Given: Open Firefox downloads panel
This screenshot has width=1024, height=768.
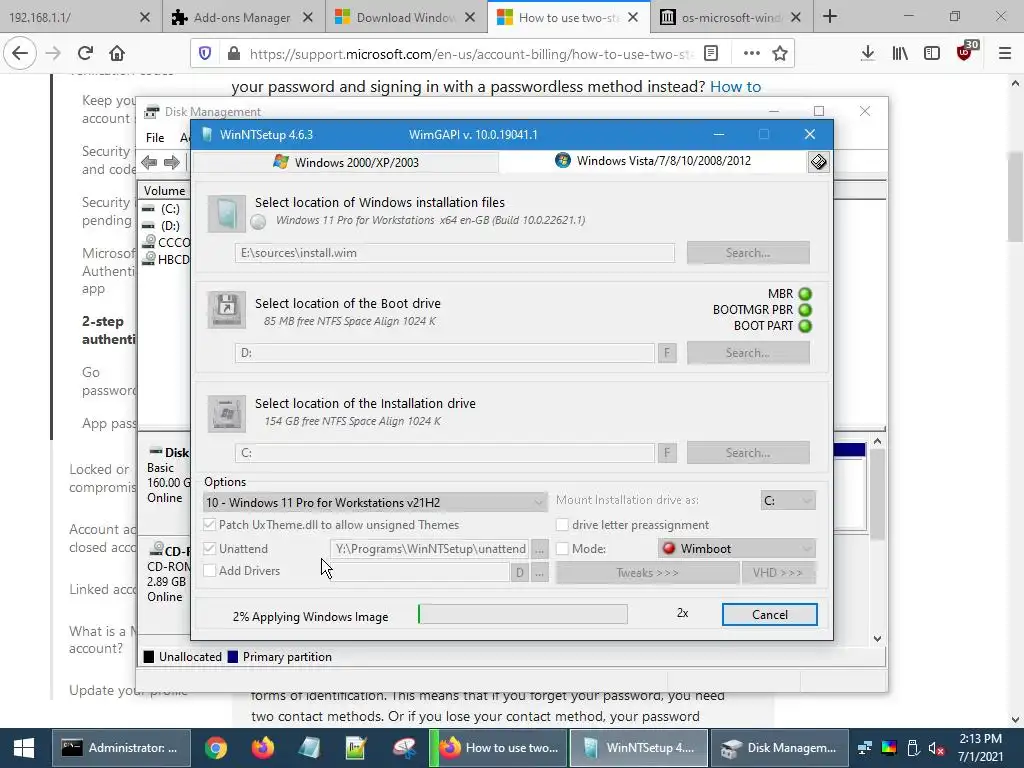Looking at the screenshot, I should [x=867, y=54].
